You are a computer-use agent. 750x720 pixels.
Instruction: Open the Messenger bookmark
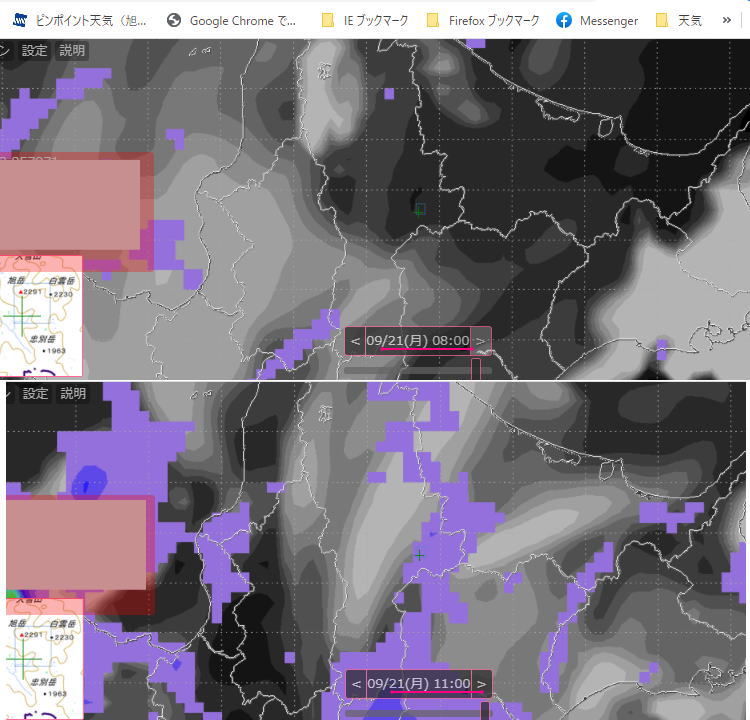click(x=597, y=20)
